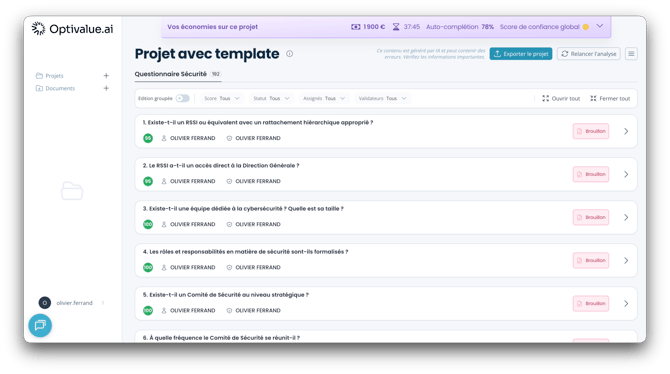
Task: Expand question 4 rôles et responsabilités chevron
Action: coord(626,260)
